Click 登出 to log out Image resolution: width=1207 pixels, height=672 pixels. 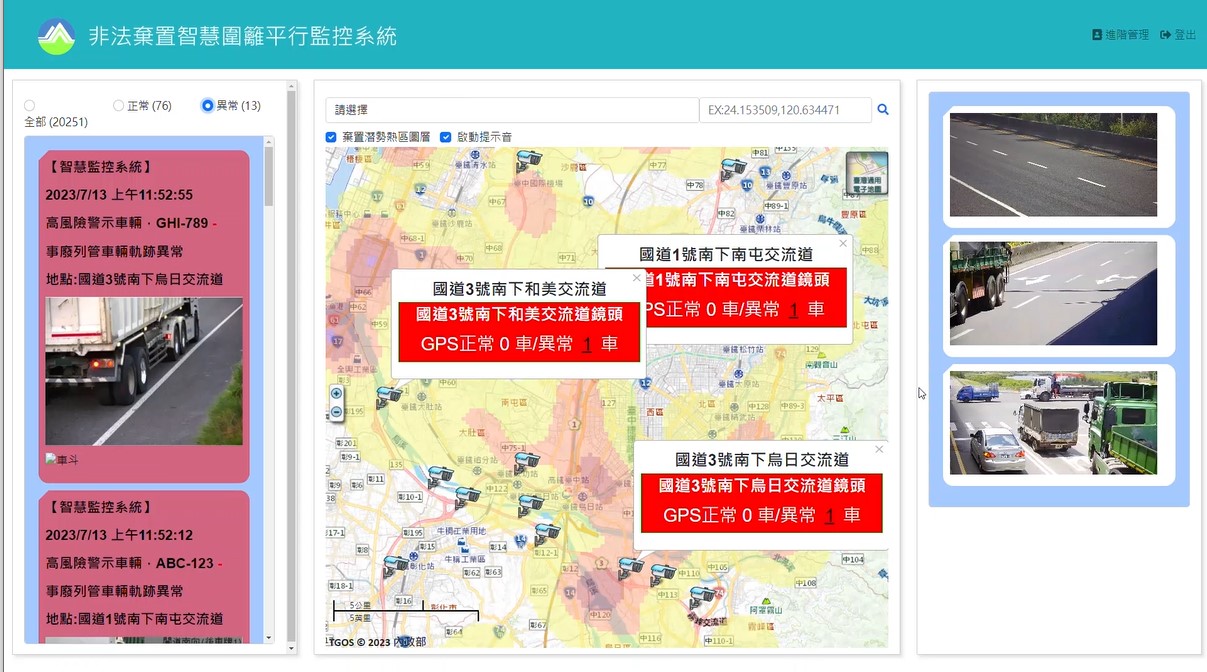tap(1178, 35)
